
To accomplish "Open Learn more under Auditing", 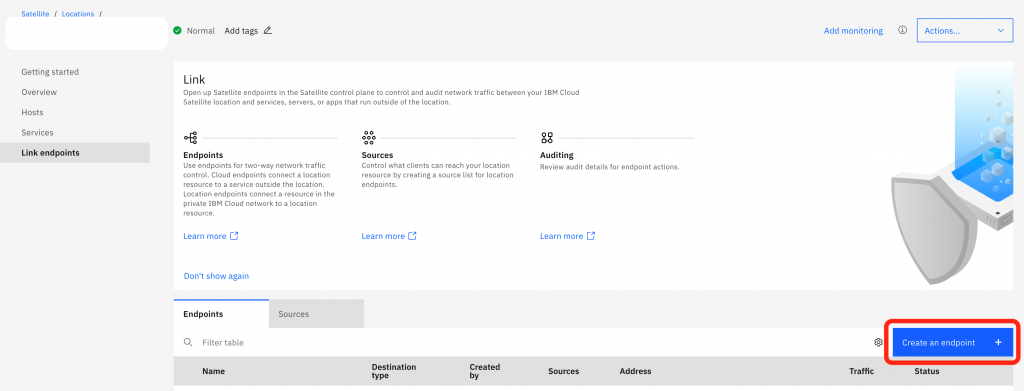I will click(562, 236).
